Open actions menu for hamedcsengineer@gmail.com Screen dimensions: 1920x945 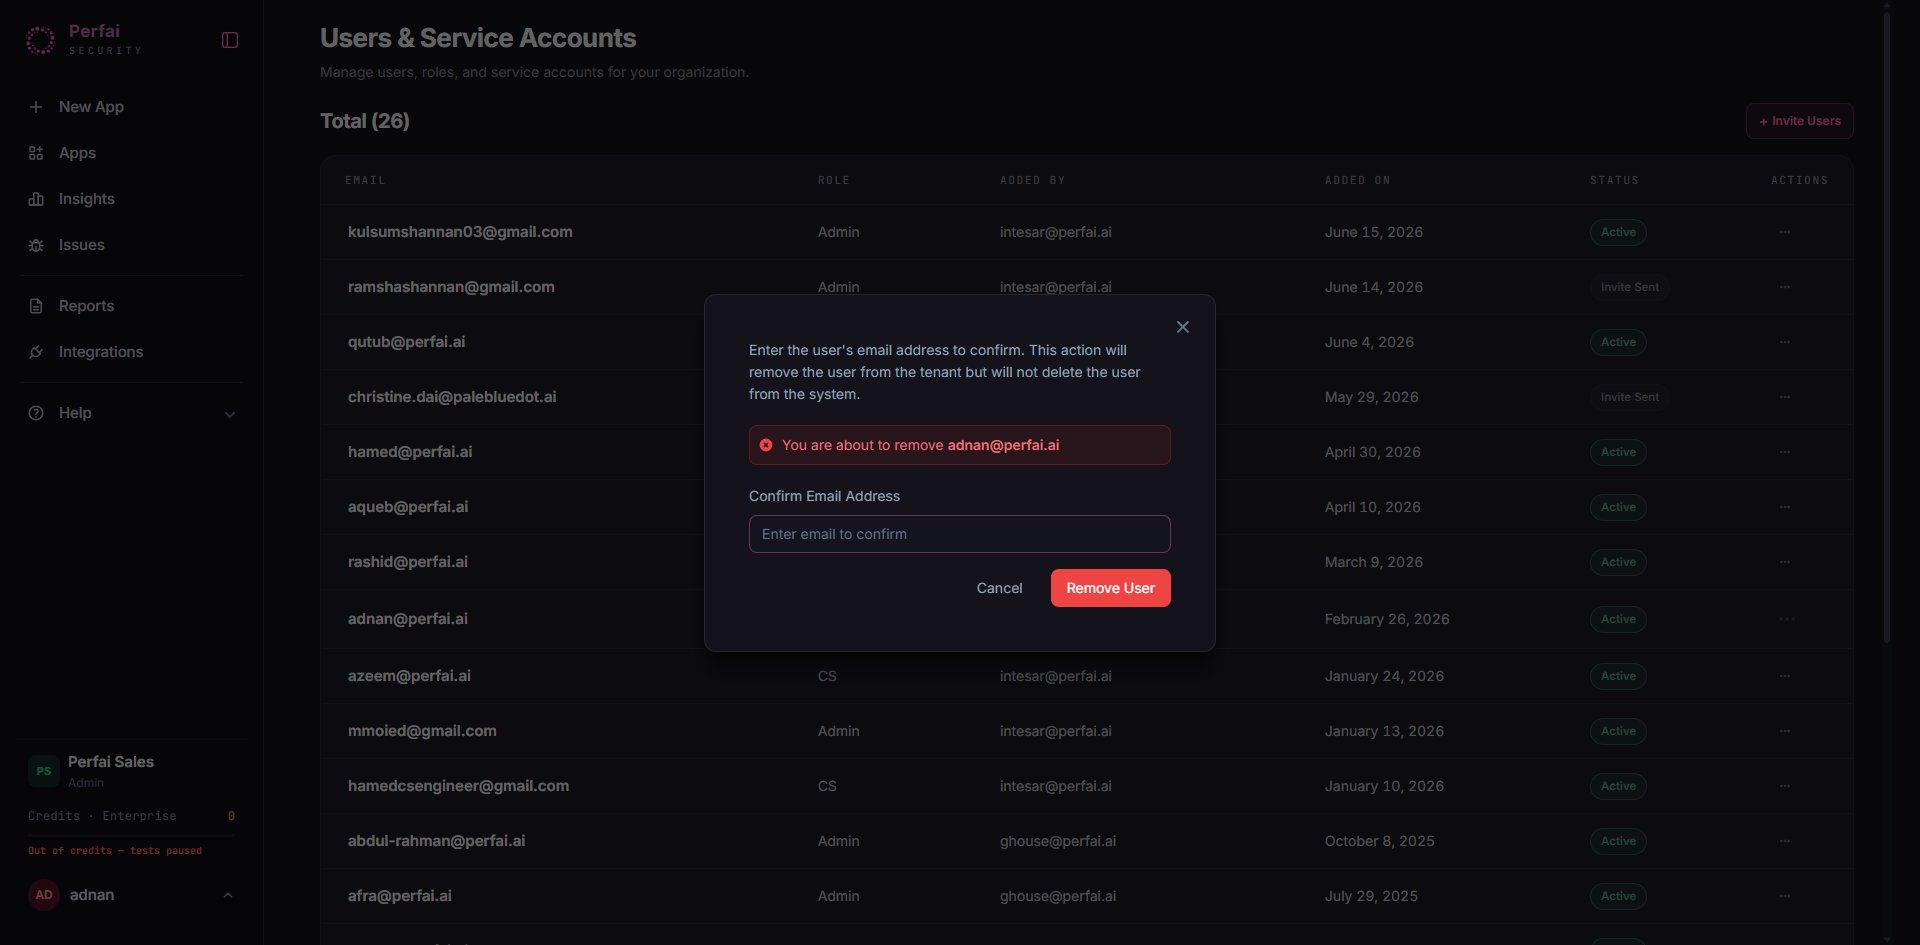click(x=1784, y=786)
